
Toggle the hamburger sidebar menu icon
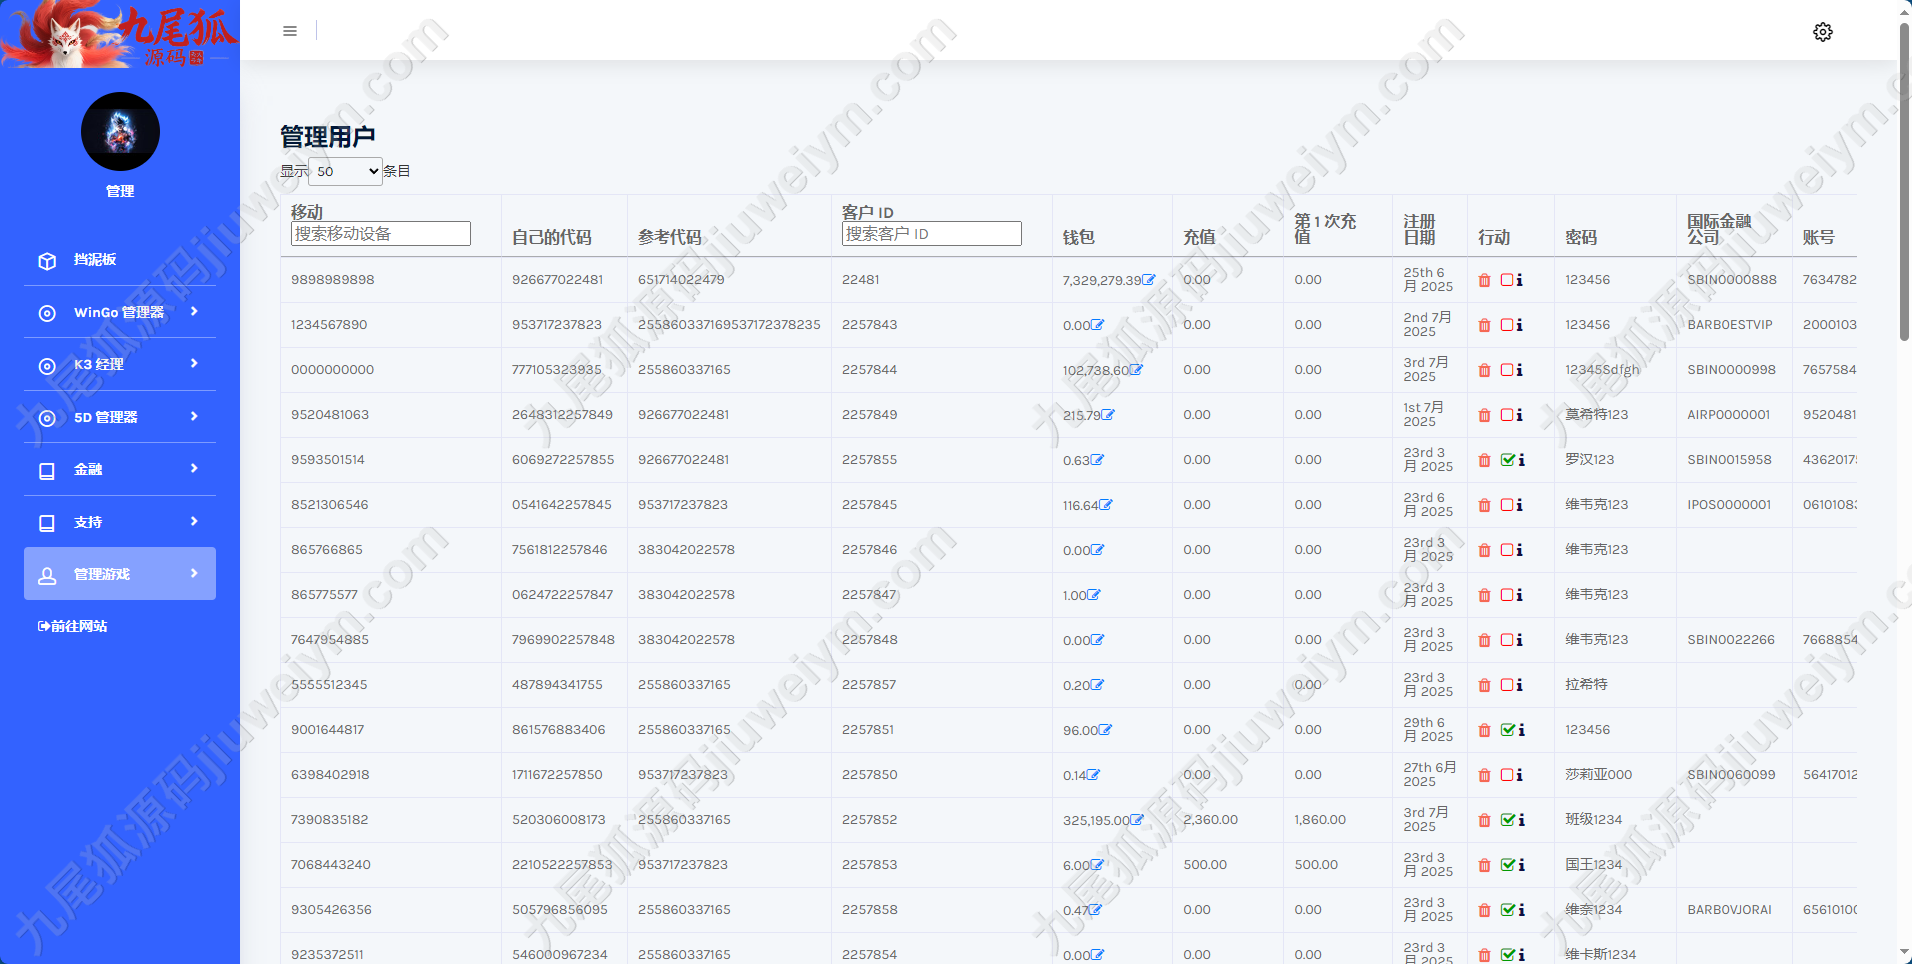[290, 31]
